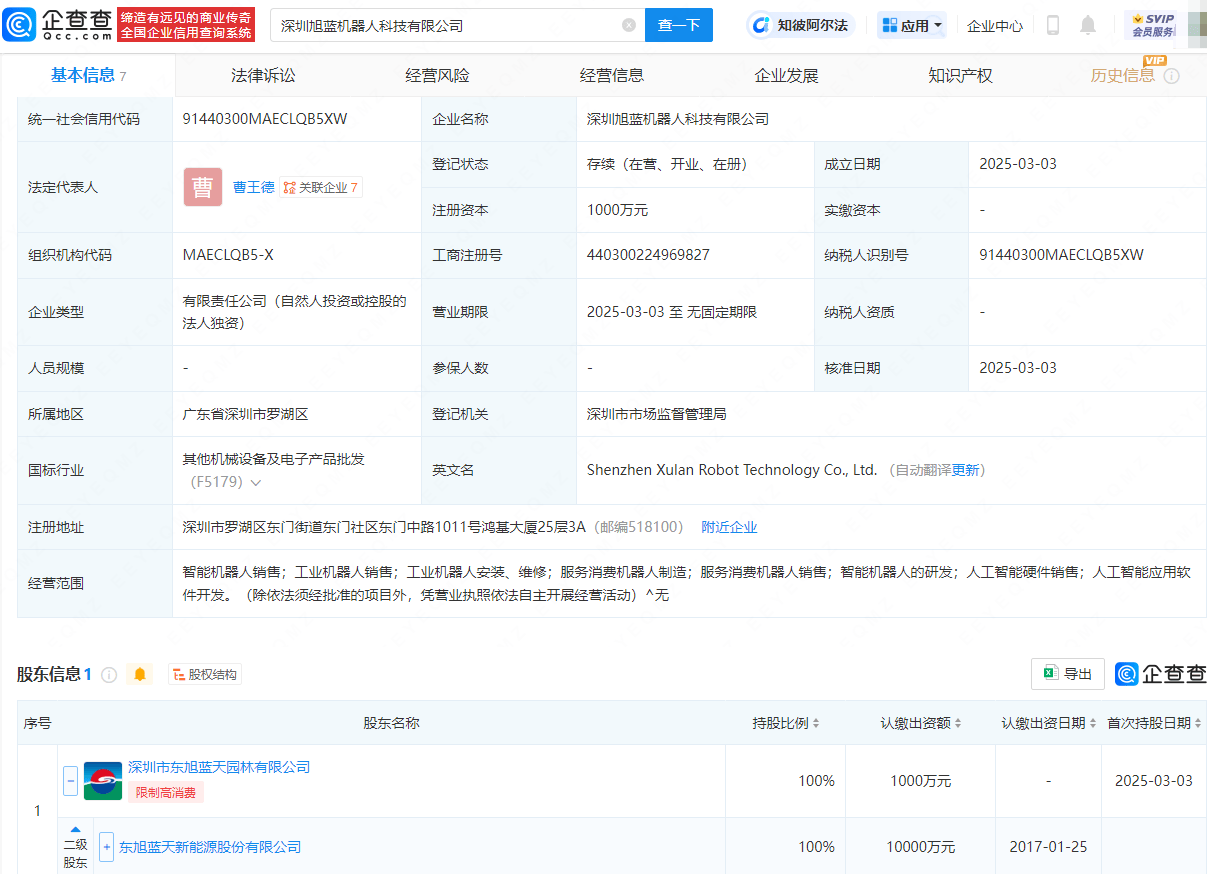Click the 知彼阿尔法 AI assistant icon
1207x874 pixels.
point(762,25)
